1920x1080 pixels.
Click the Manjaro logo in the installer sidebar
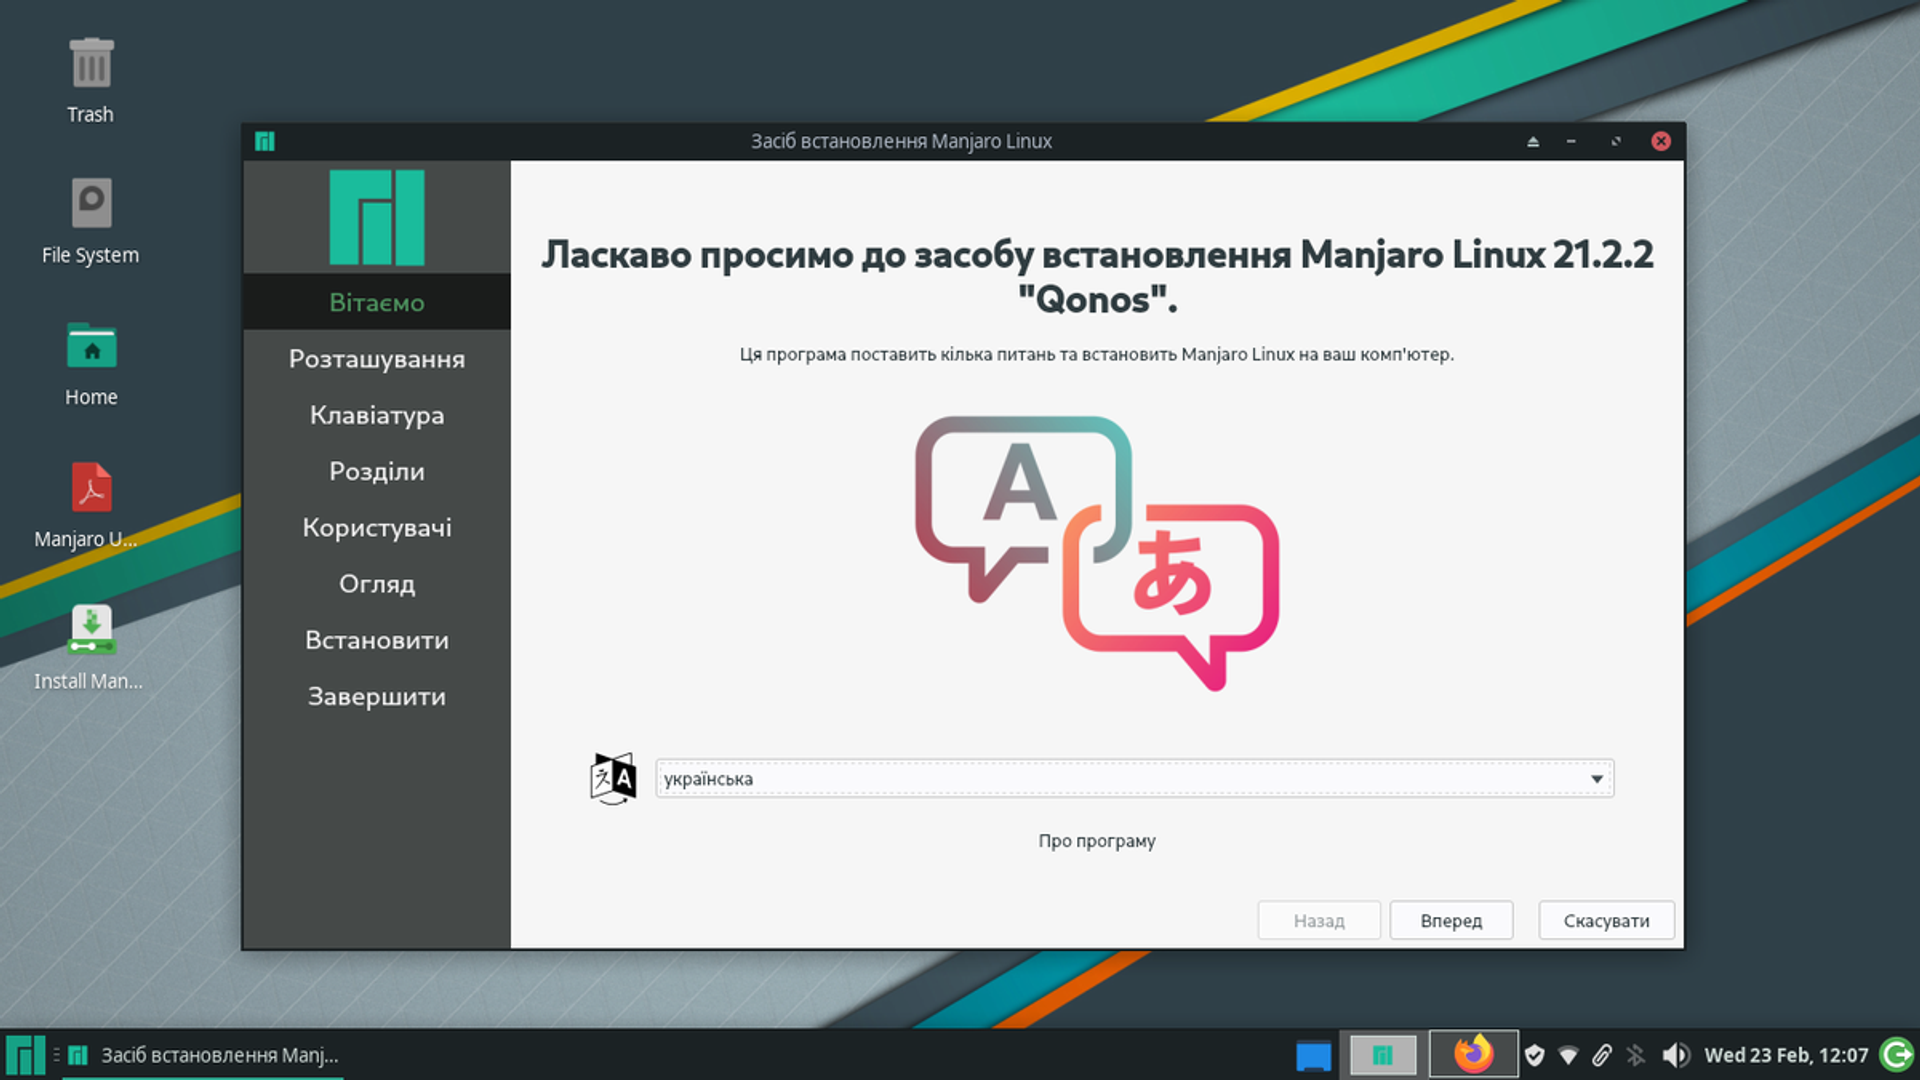coord(377,217)
